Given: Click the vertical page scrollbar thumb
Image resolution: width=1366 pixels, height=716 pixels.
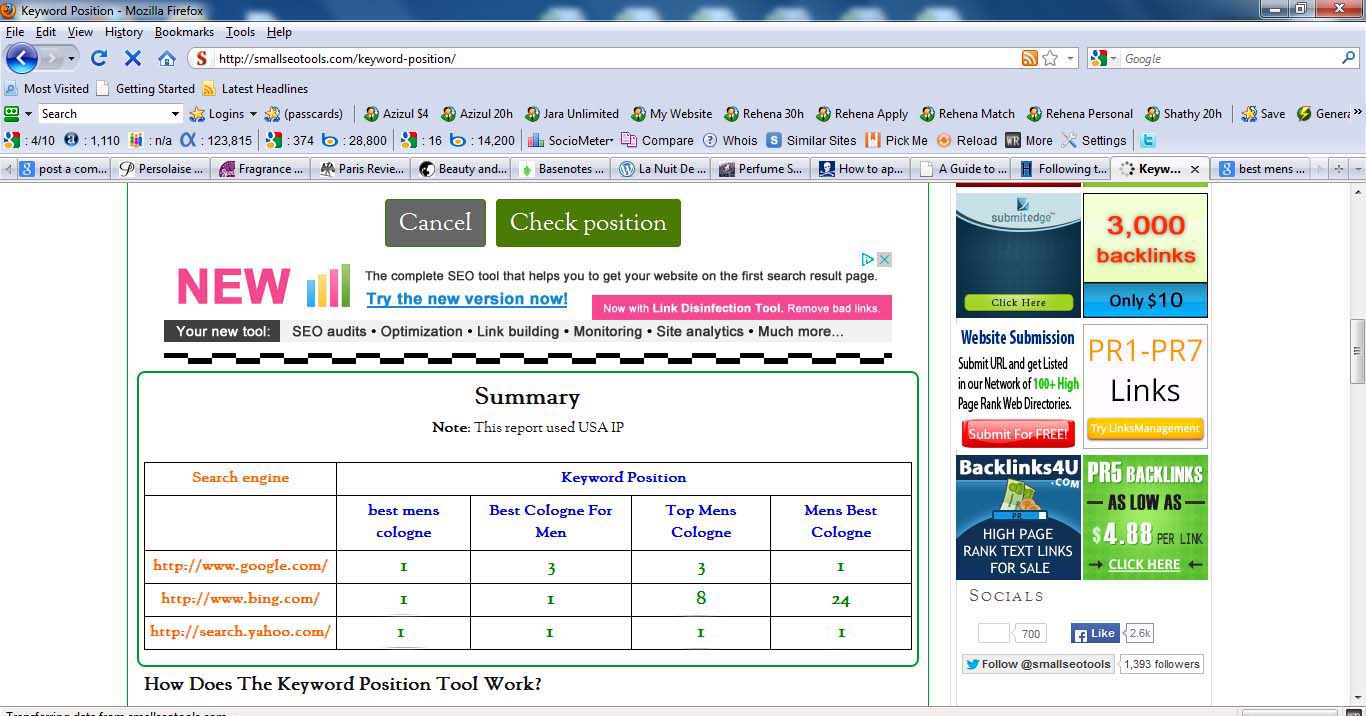Looking at the screenshot, I should pos(1357,351).
